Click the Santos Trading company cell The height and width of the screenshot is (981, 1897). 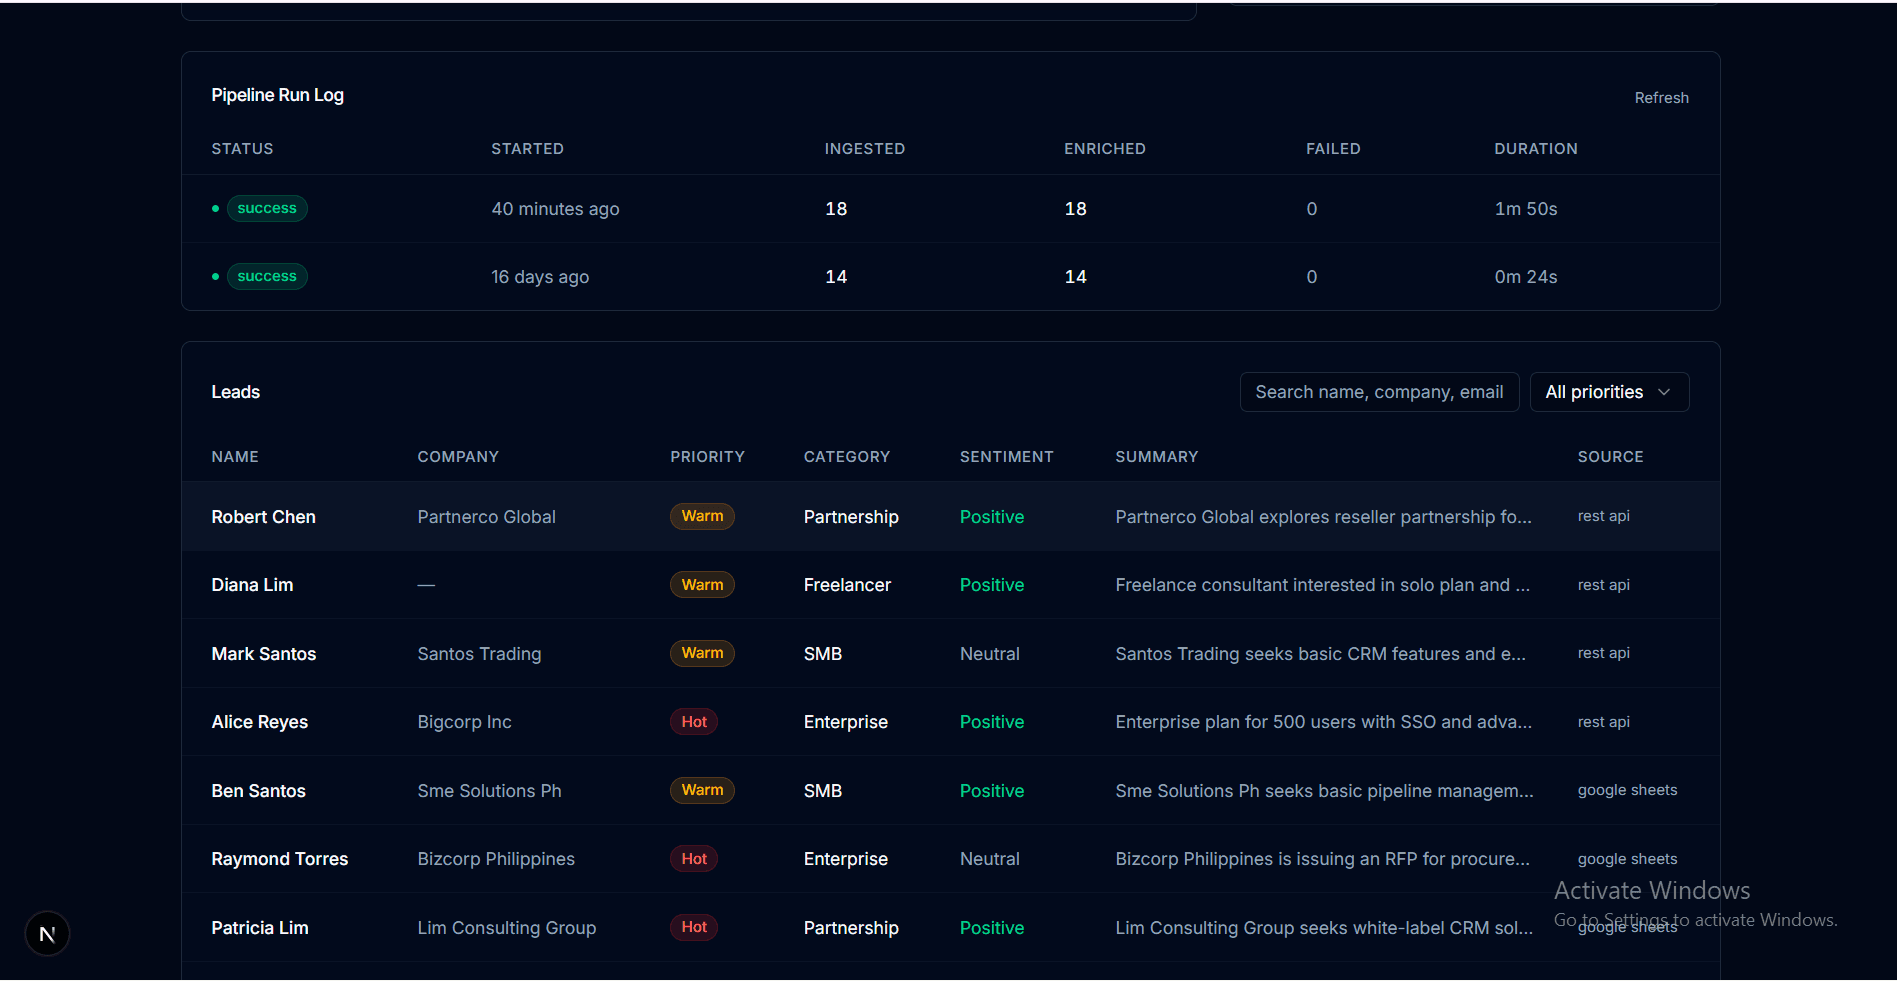click(479, 654)
